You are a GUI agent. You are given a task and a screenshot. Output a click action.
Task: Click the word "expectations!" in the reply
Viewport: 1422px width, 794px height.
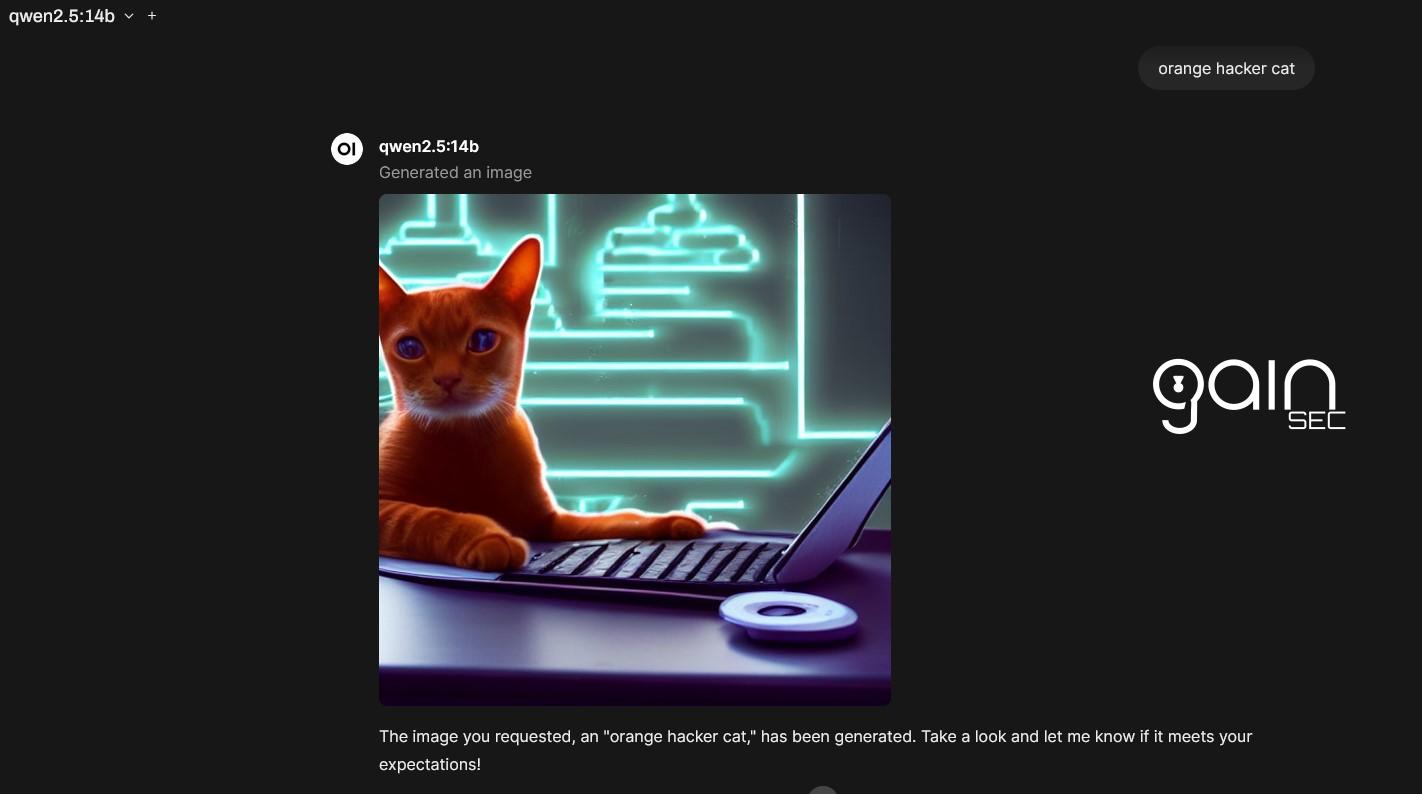430,764
